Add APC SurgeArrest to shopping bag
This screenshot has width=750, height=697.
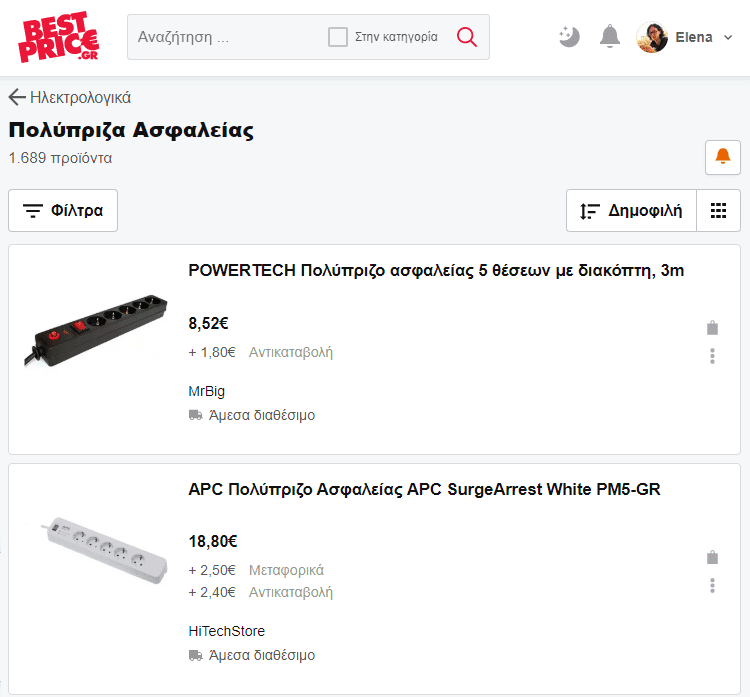coord(712,557)
